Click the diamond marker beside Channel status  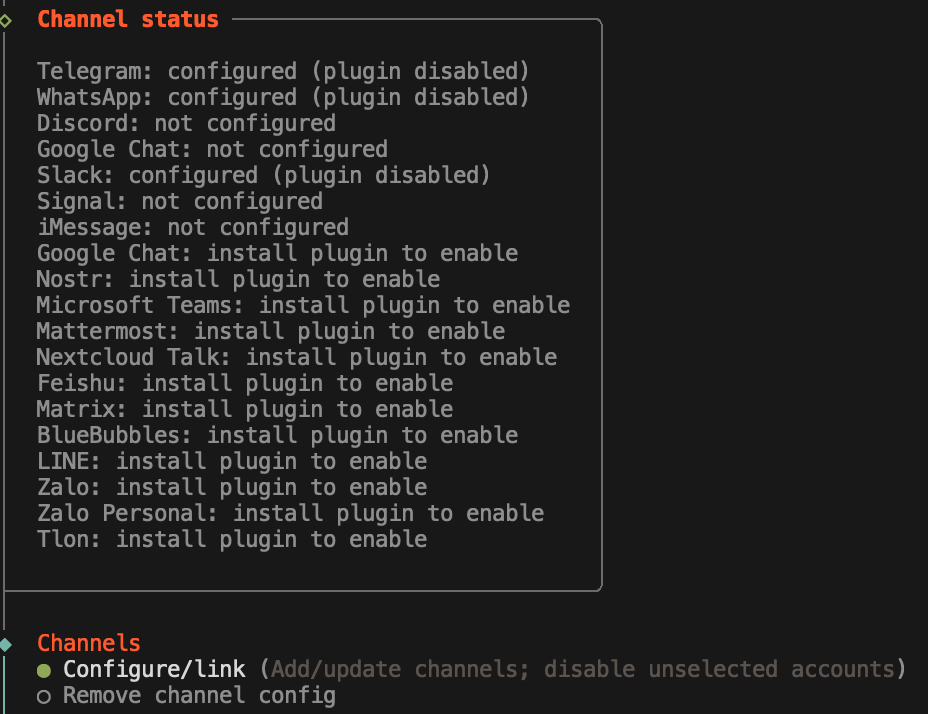coord(6,19)
